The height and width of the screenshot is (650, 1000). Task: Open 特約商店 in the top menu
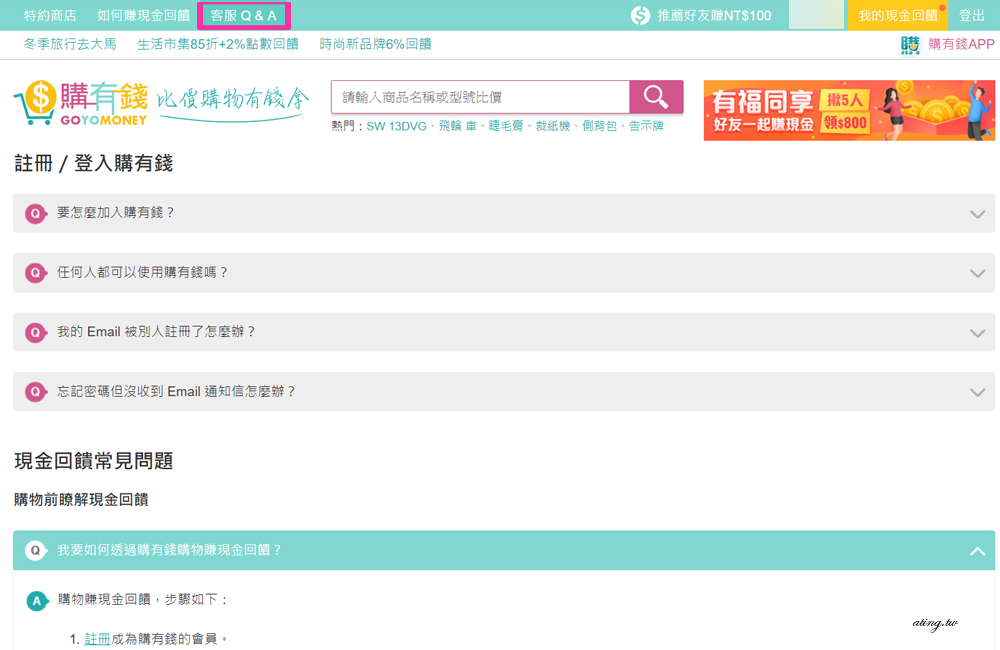coord(50,16)
